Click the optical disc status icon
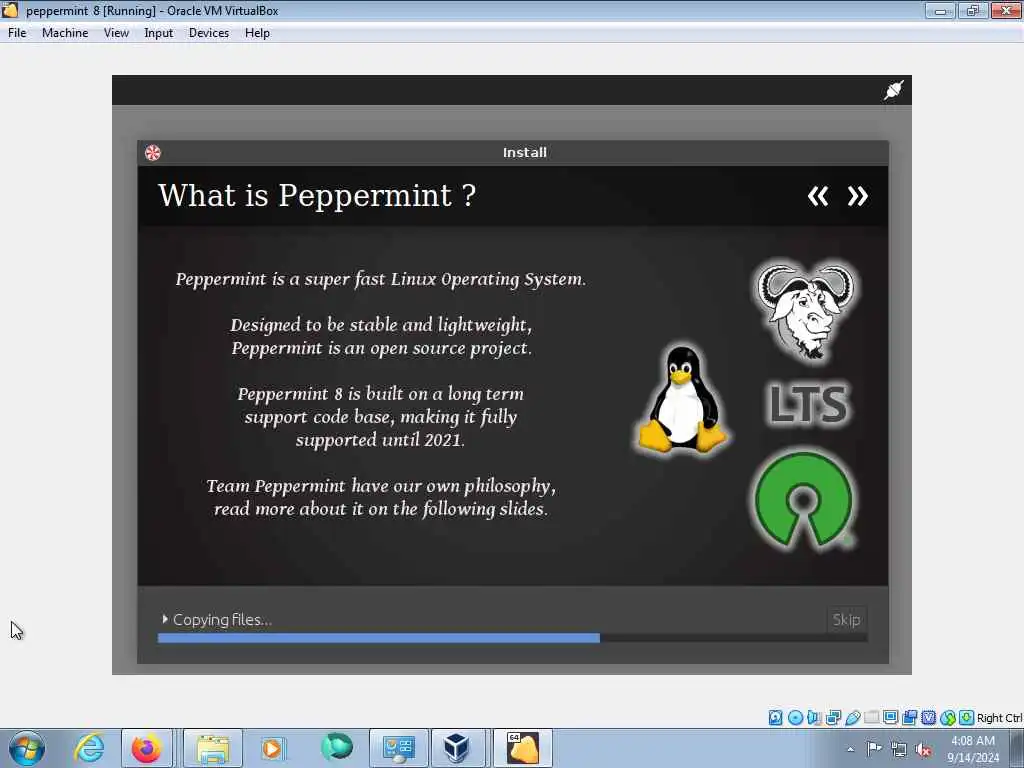The height and width of the screenshot is (768, 1024). [x=795, y=718]
